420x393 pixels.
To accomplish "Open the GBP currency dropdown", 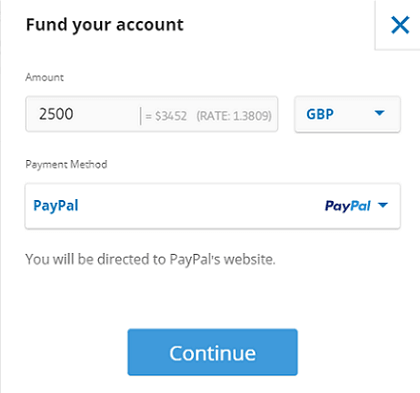I will tap(347, 114).
